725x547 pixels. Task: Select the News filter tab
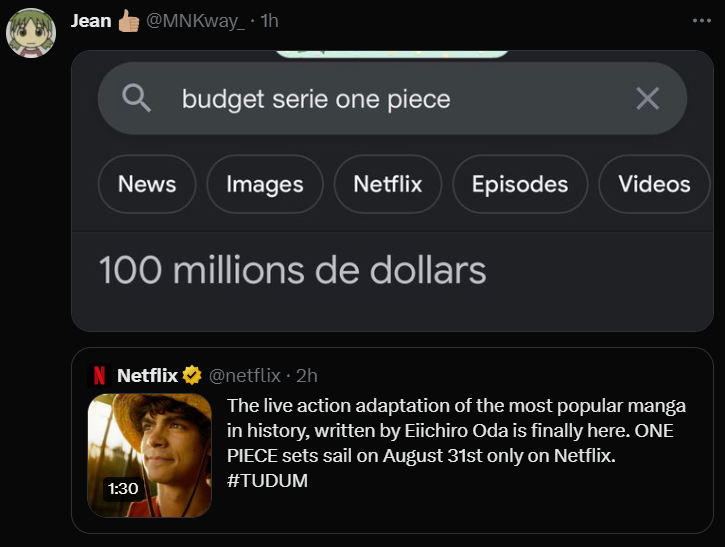147,184
